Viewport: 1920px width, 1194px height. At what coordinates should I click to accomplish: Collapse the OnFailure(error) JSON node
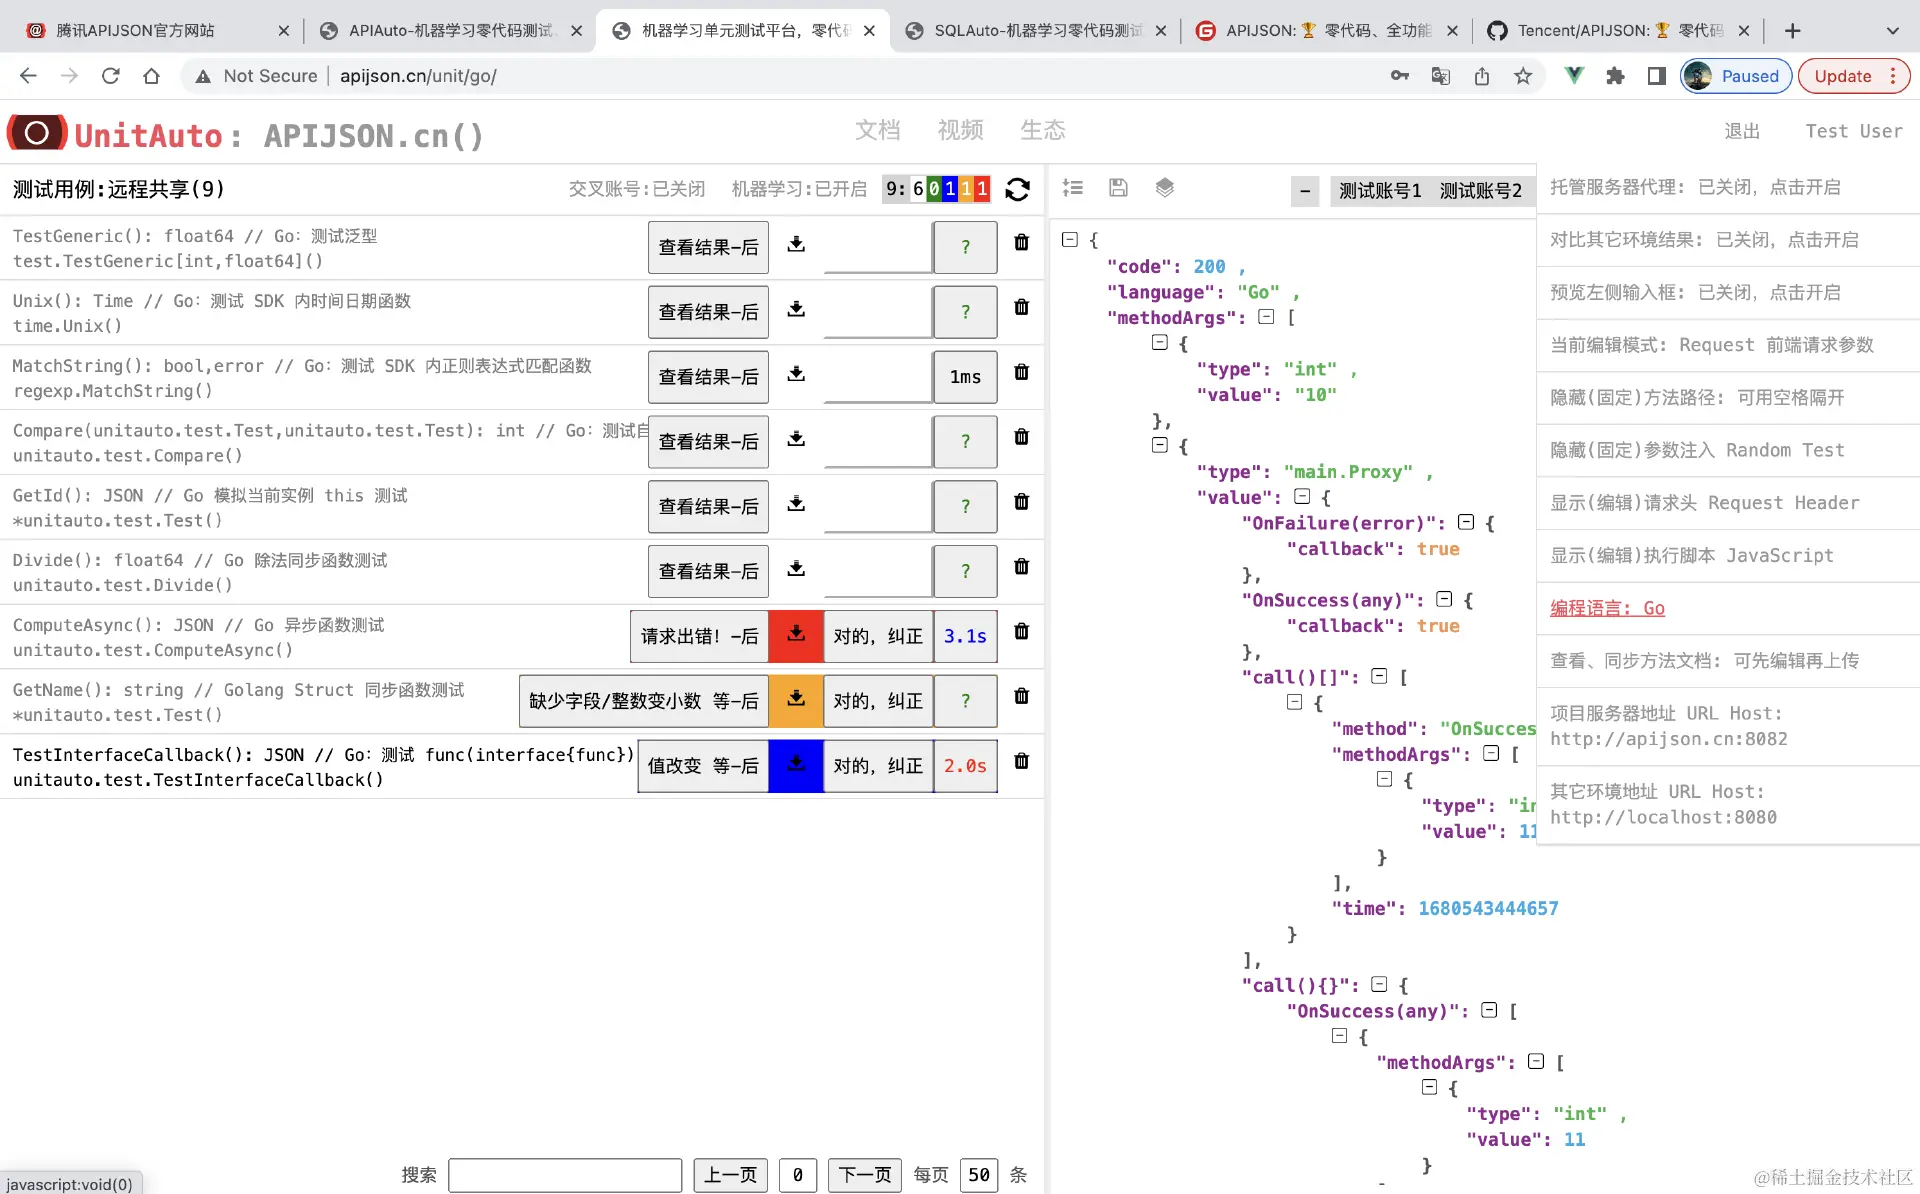[1466, 522]
